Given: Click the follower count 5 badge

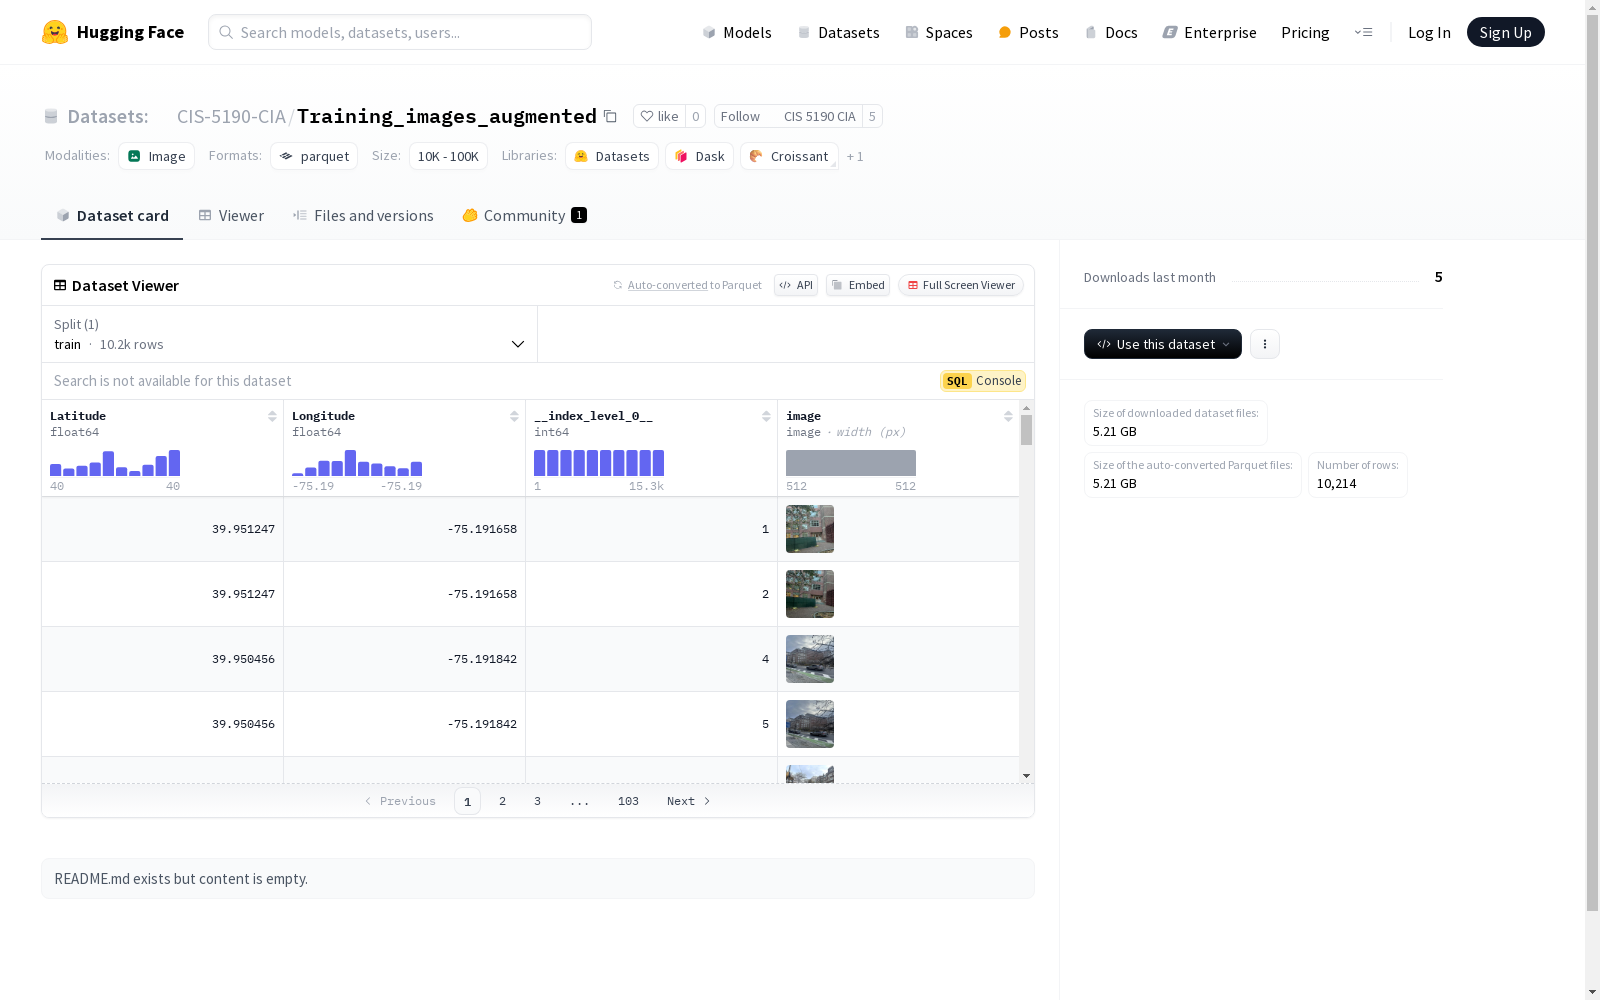Looking at the screenshot, I should [872, 116].
